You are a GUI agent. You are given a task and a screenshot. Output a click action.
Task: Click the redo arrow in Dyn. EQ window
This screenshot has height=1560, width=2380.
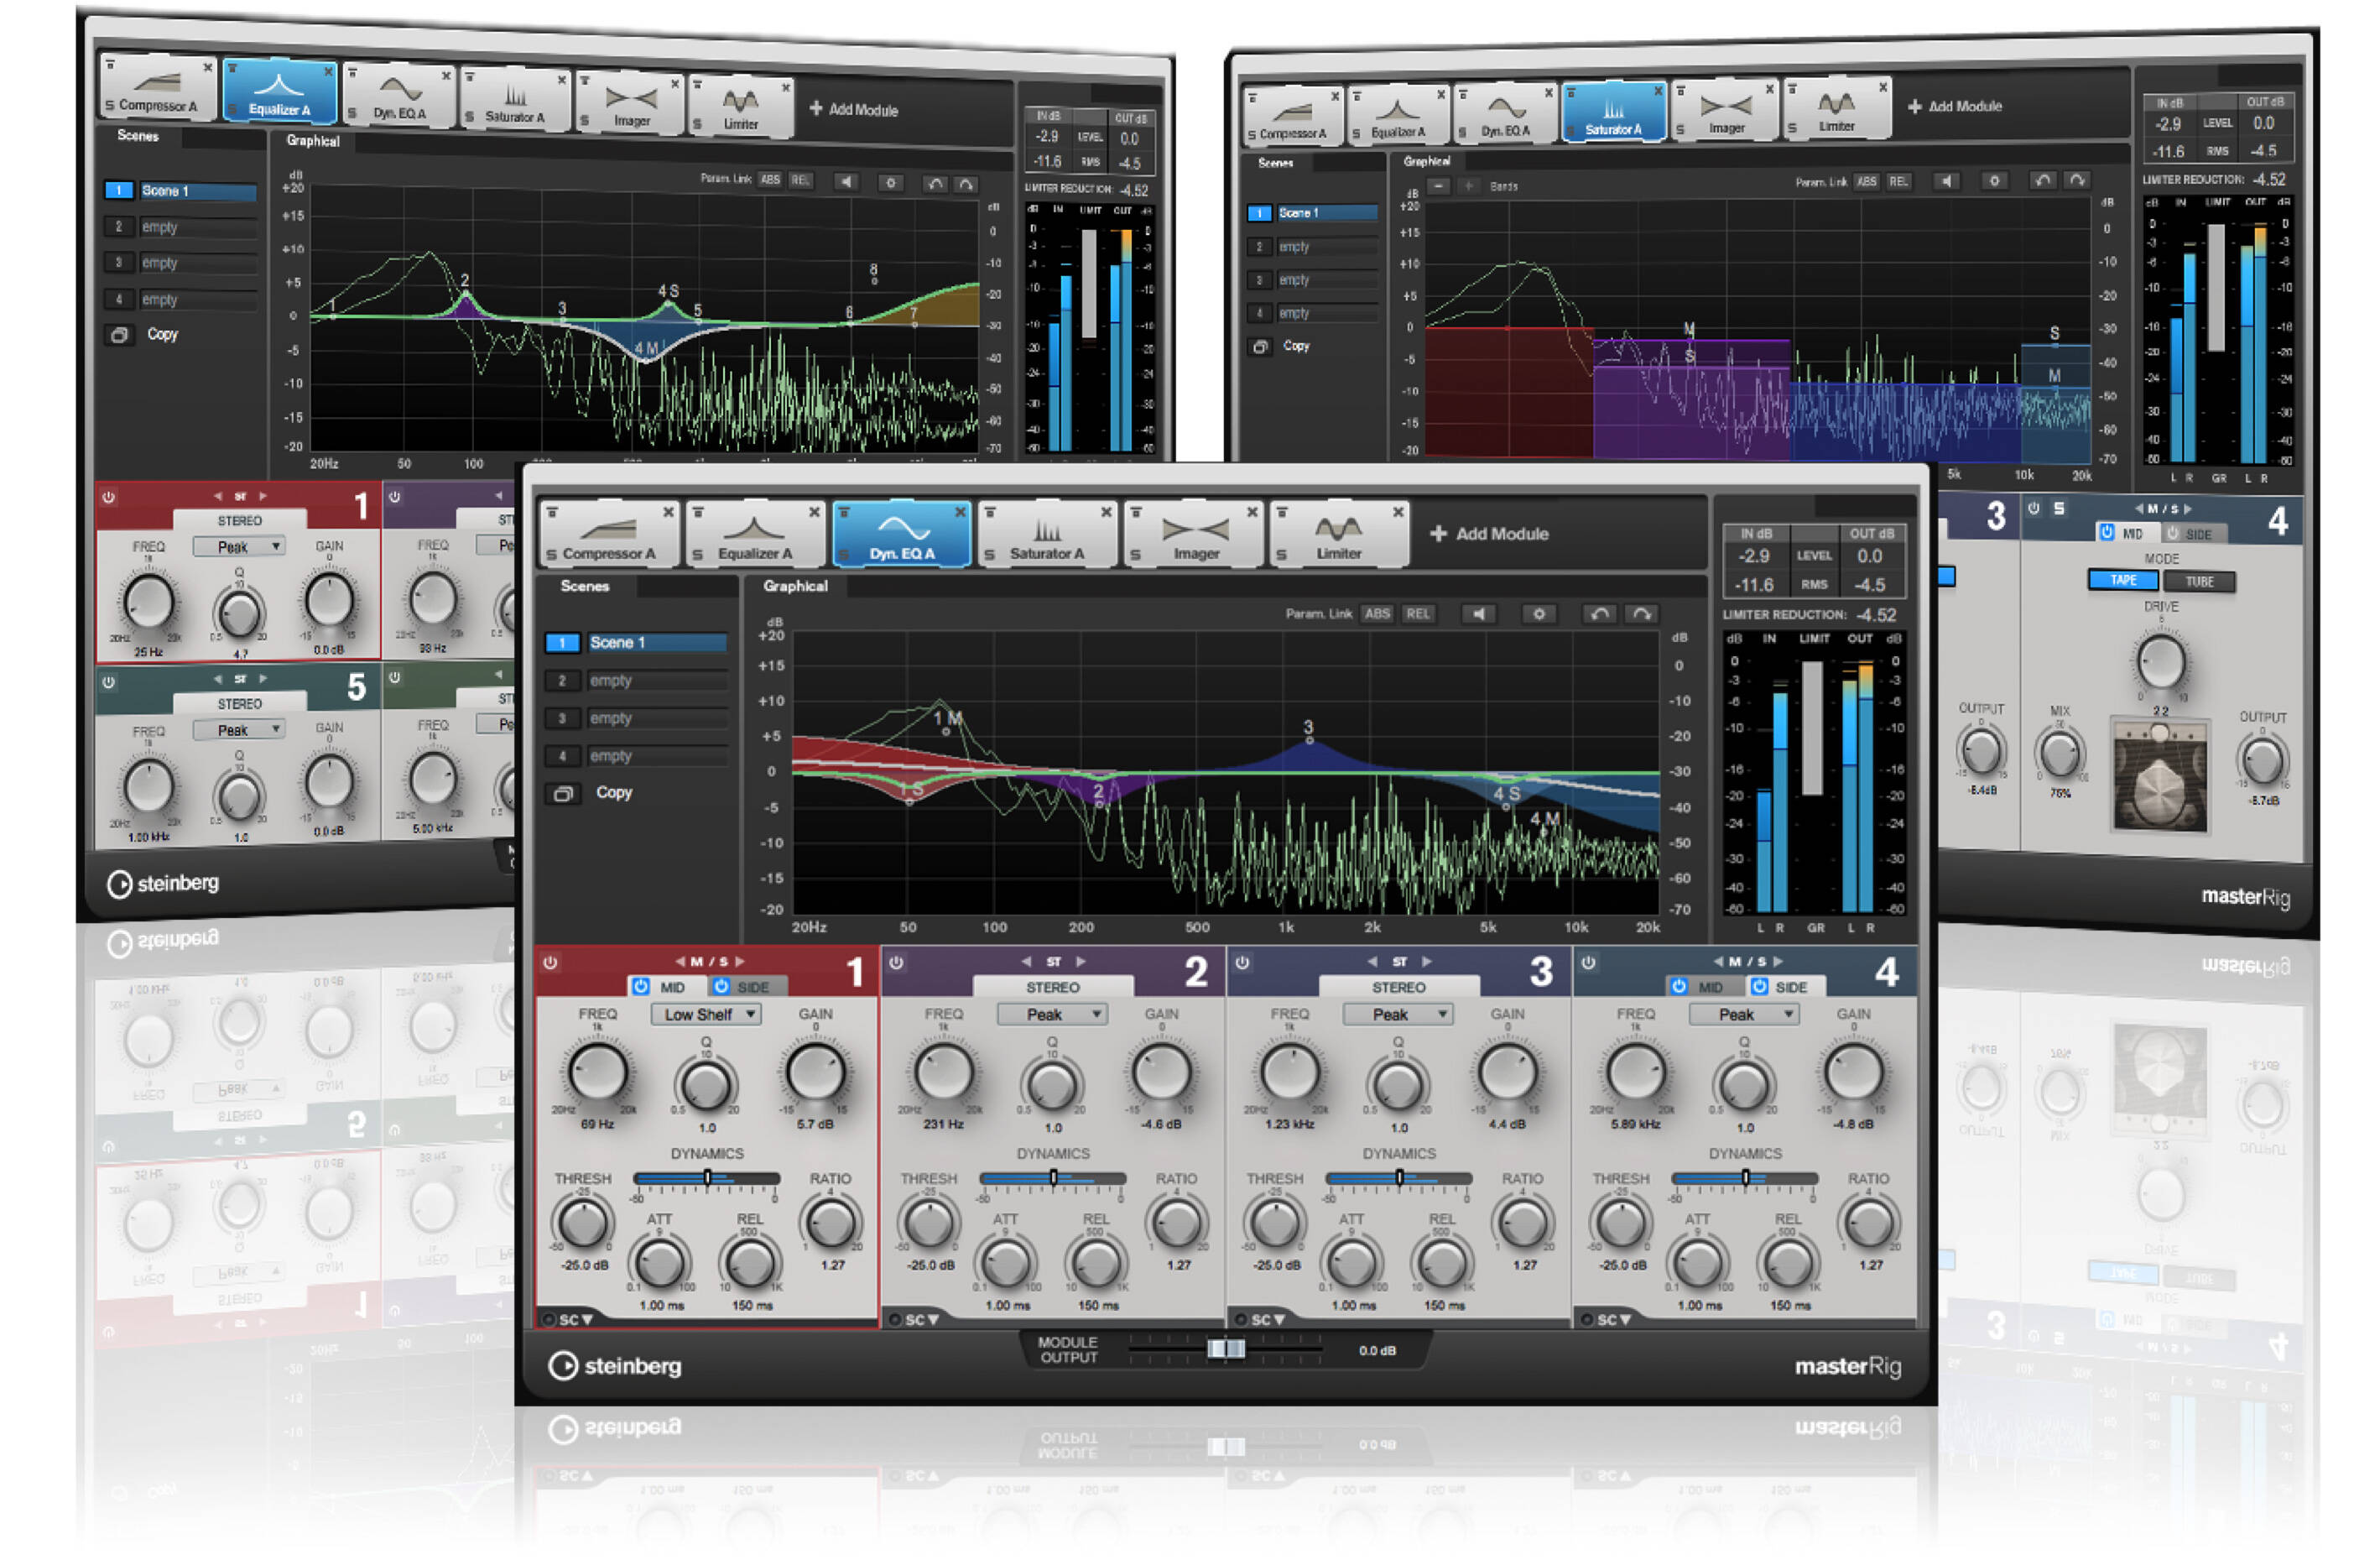pyautogui.click(x=1642, y=614)
